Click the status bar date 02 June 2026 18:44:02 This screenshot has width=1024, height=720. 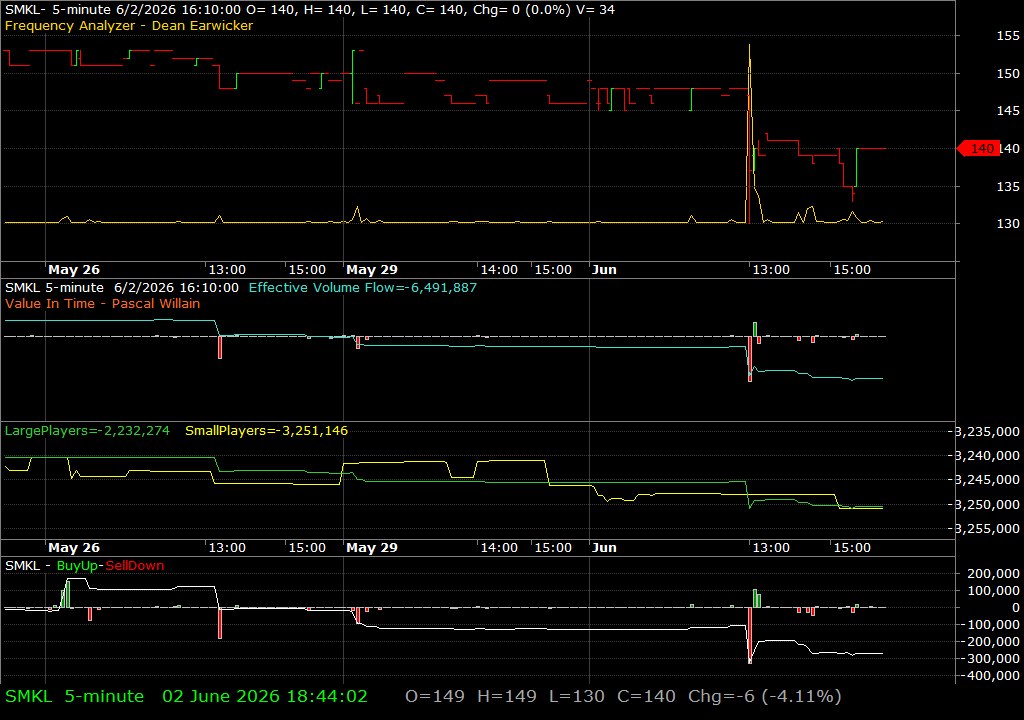265,696
